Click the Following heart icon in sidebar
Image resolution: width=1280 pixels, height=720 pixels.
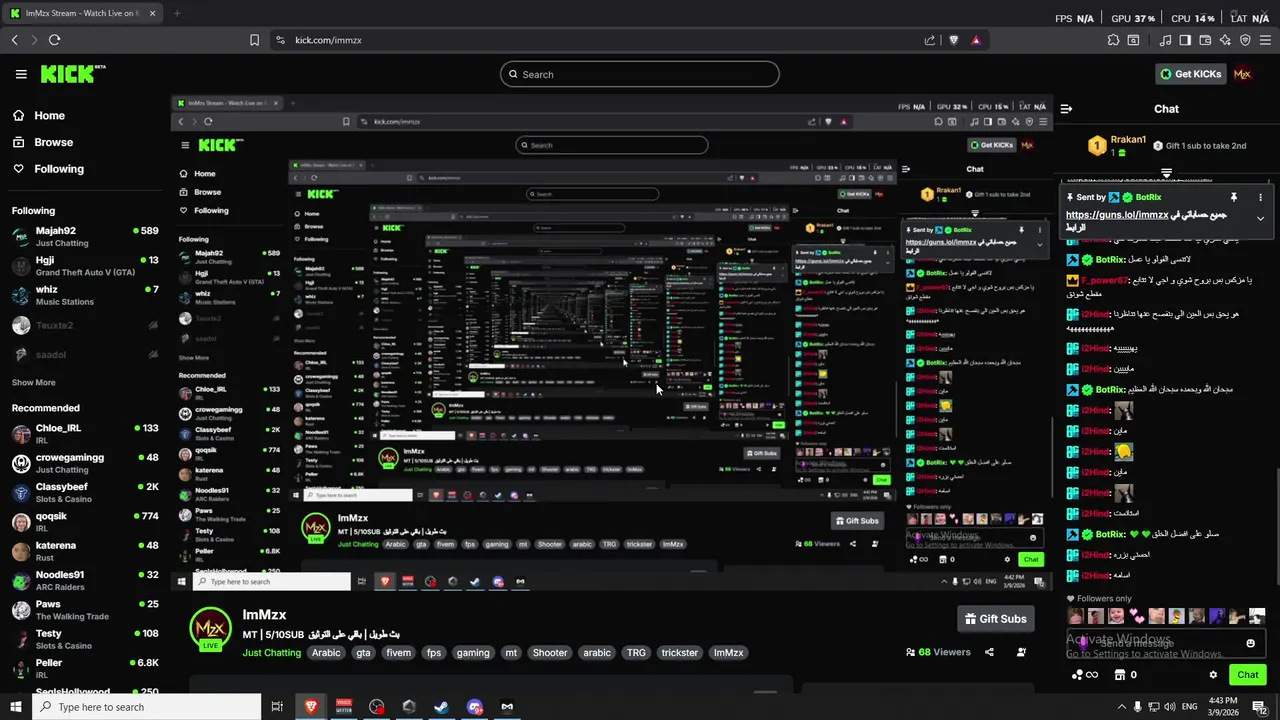click(x=19, y=169)
